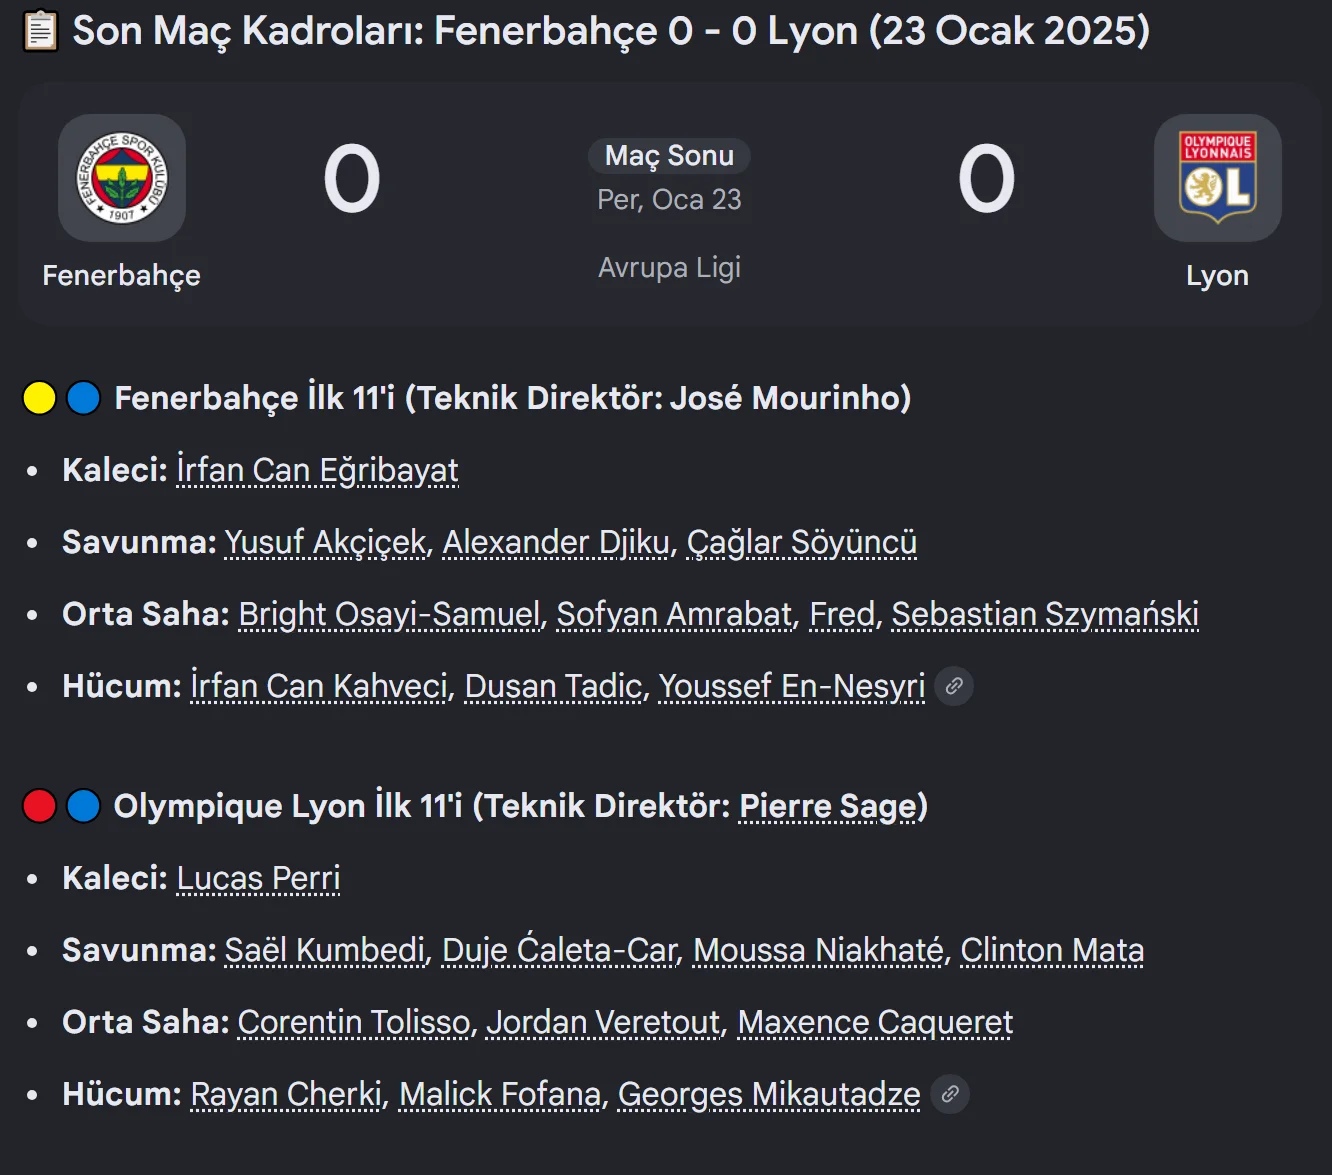1332x1175 pixels.
Task: Open the Rayan Cherki link
Action: tap(287, 1094)
